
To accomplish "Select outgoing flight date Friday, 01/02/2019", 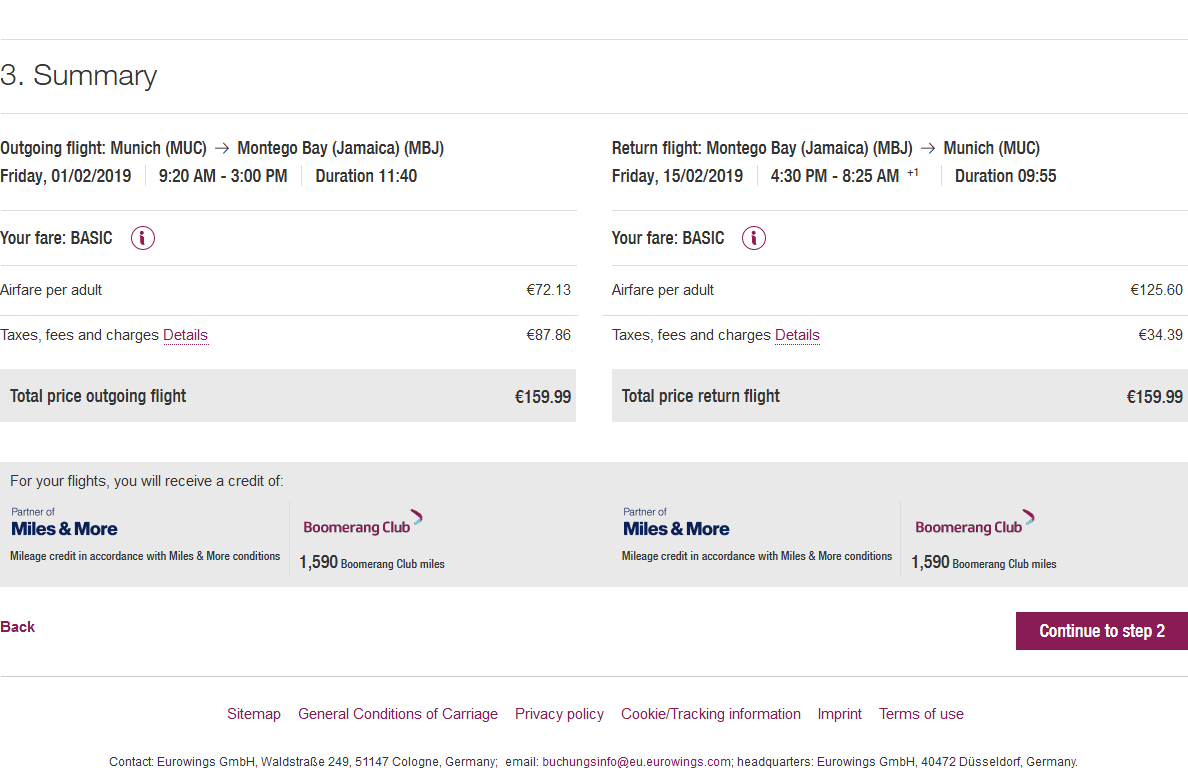I will coord(66,176).
